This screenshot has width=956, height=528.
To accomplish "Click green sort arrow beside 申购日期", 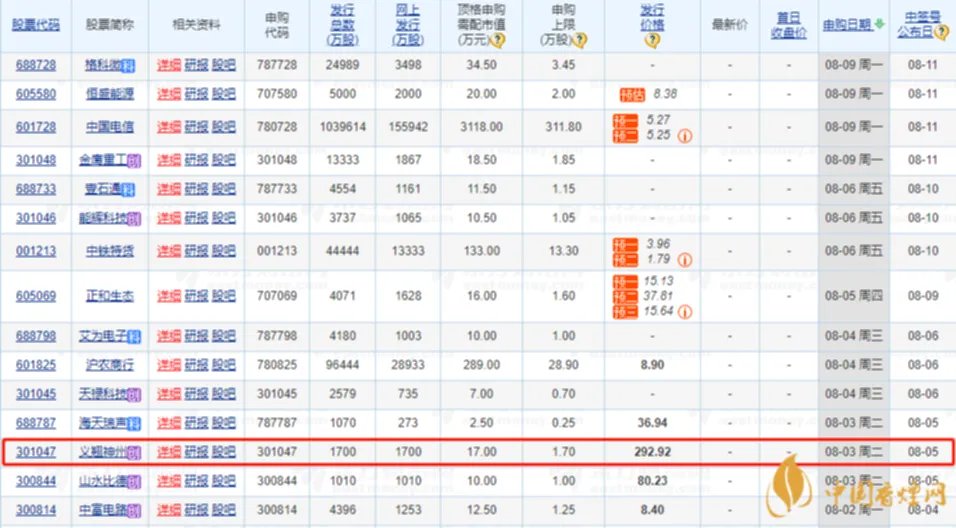I will pos(879,24).
